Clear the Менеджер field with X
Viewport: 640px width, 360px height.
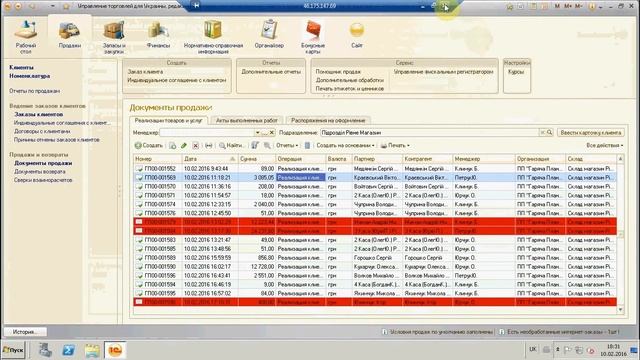click(x=272, y=133)
